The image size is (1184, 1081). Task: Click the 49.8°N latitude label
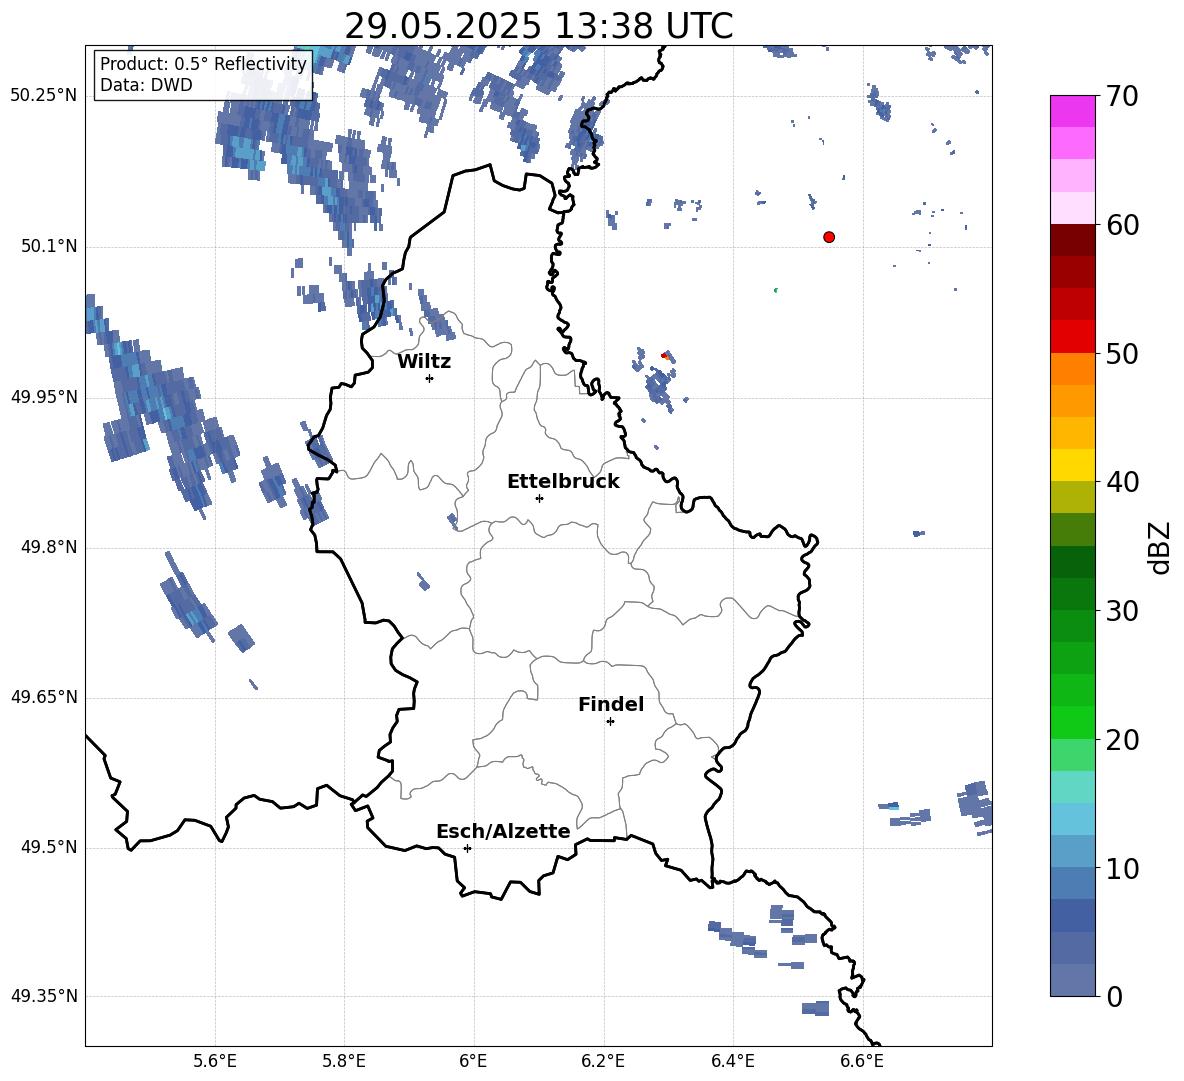coord(49,547)
